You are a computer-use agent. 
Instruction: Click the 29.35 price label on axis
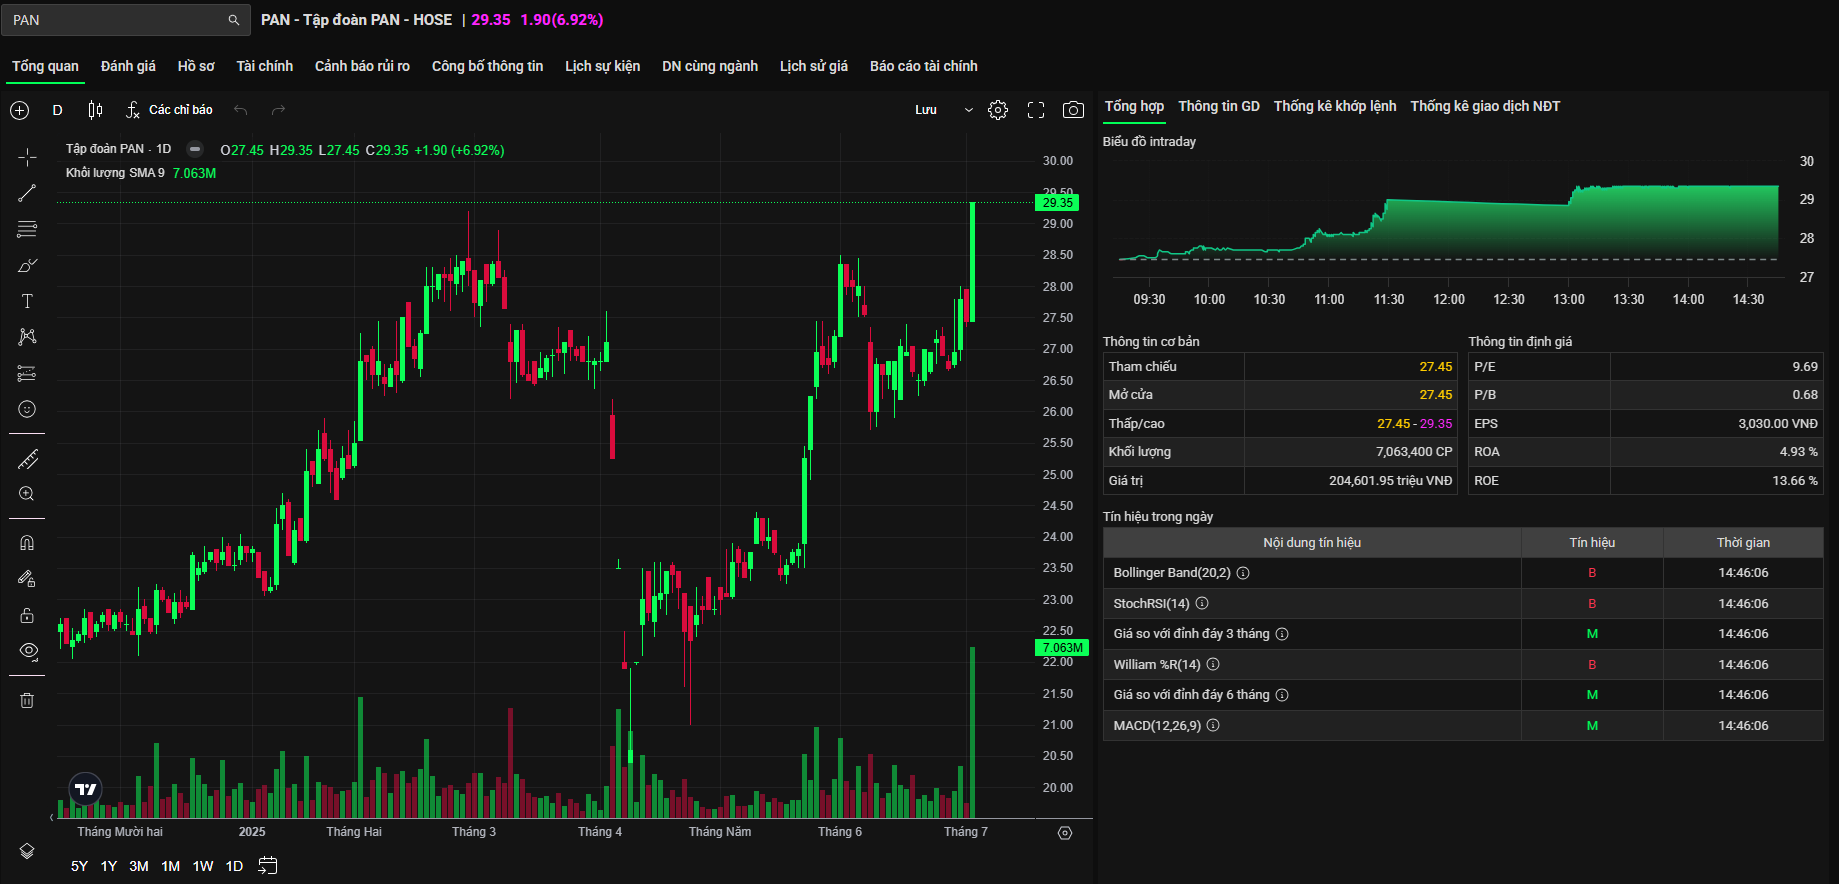tap(1057, 203)
